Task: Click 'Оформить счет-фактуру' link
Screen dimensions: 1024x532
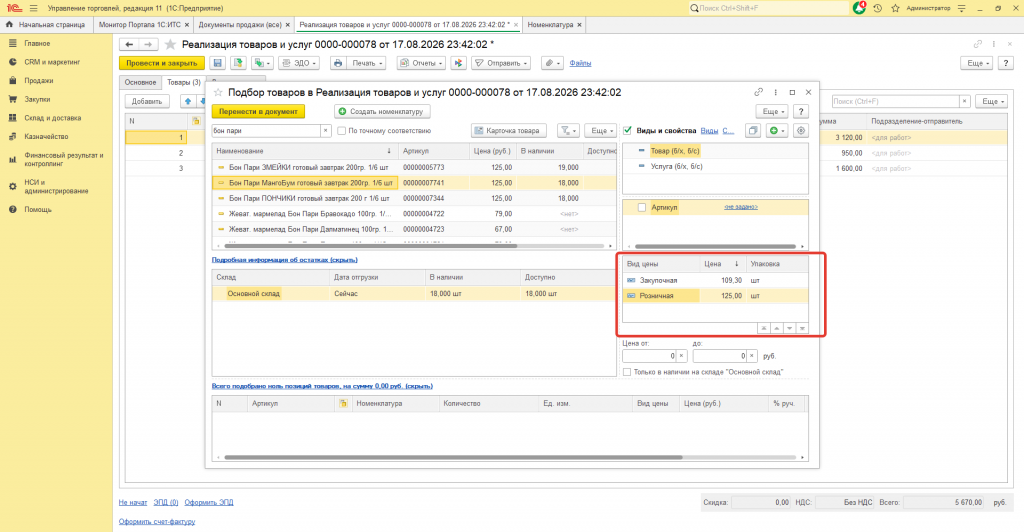Action: coord(157,522)
